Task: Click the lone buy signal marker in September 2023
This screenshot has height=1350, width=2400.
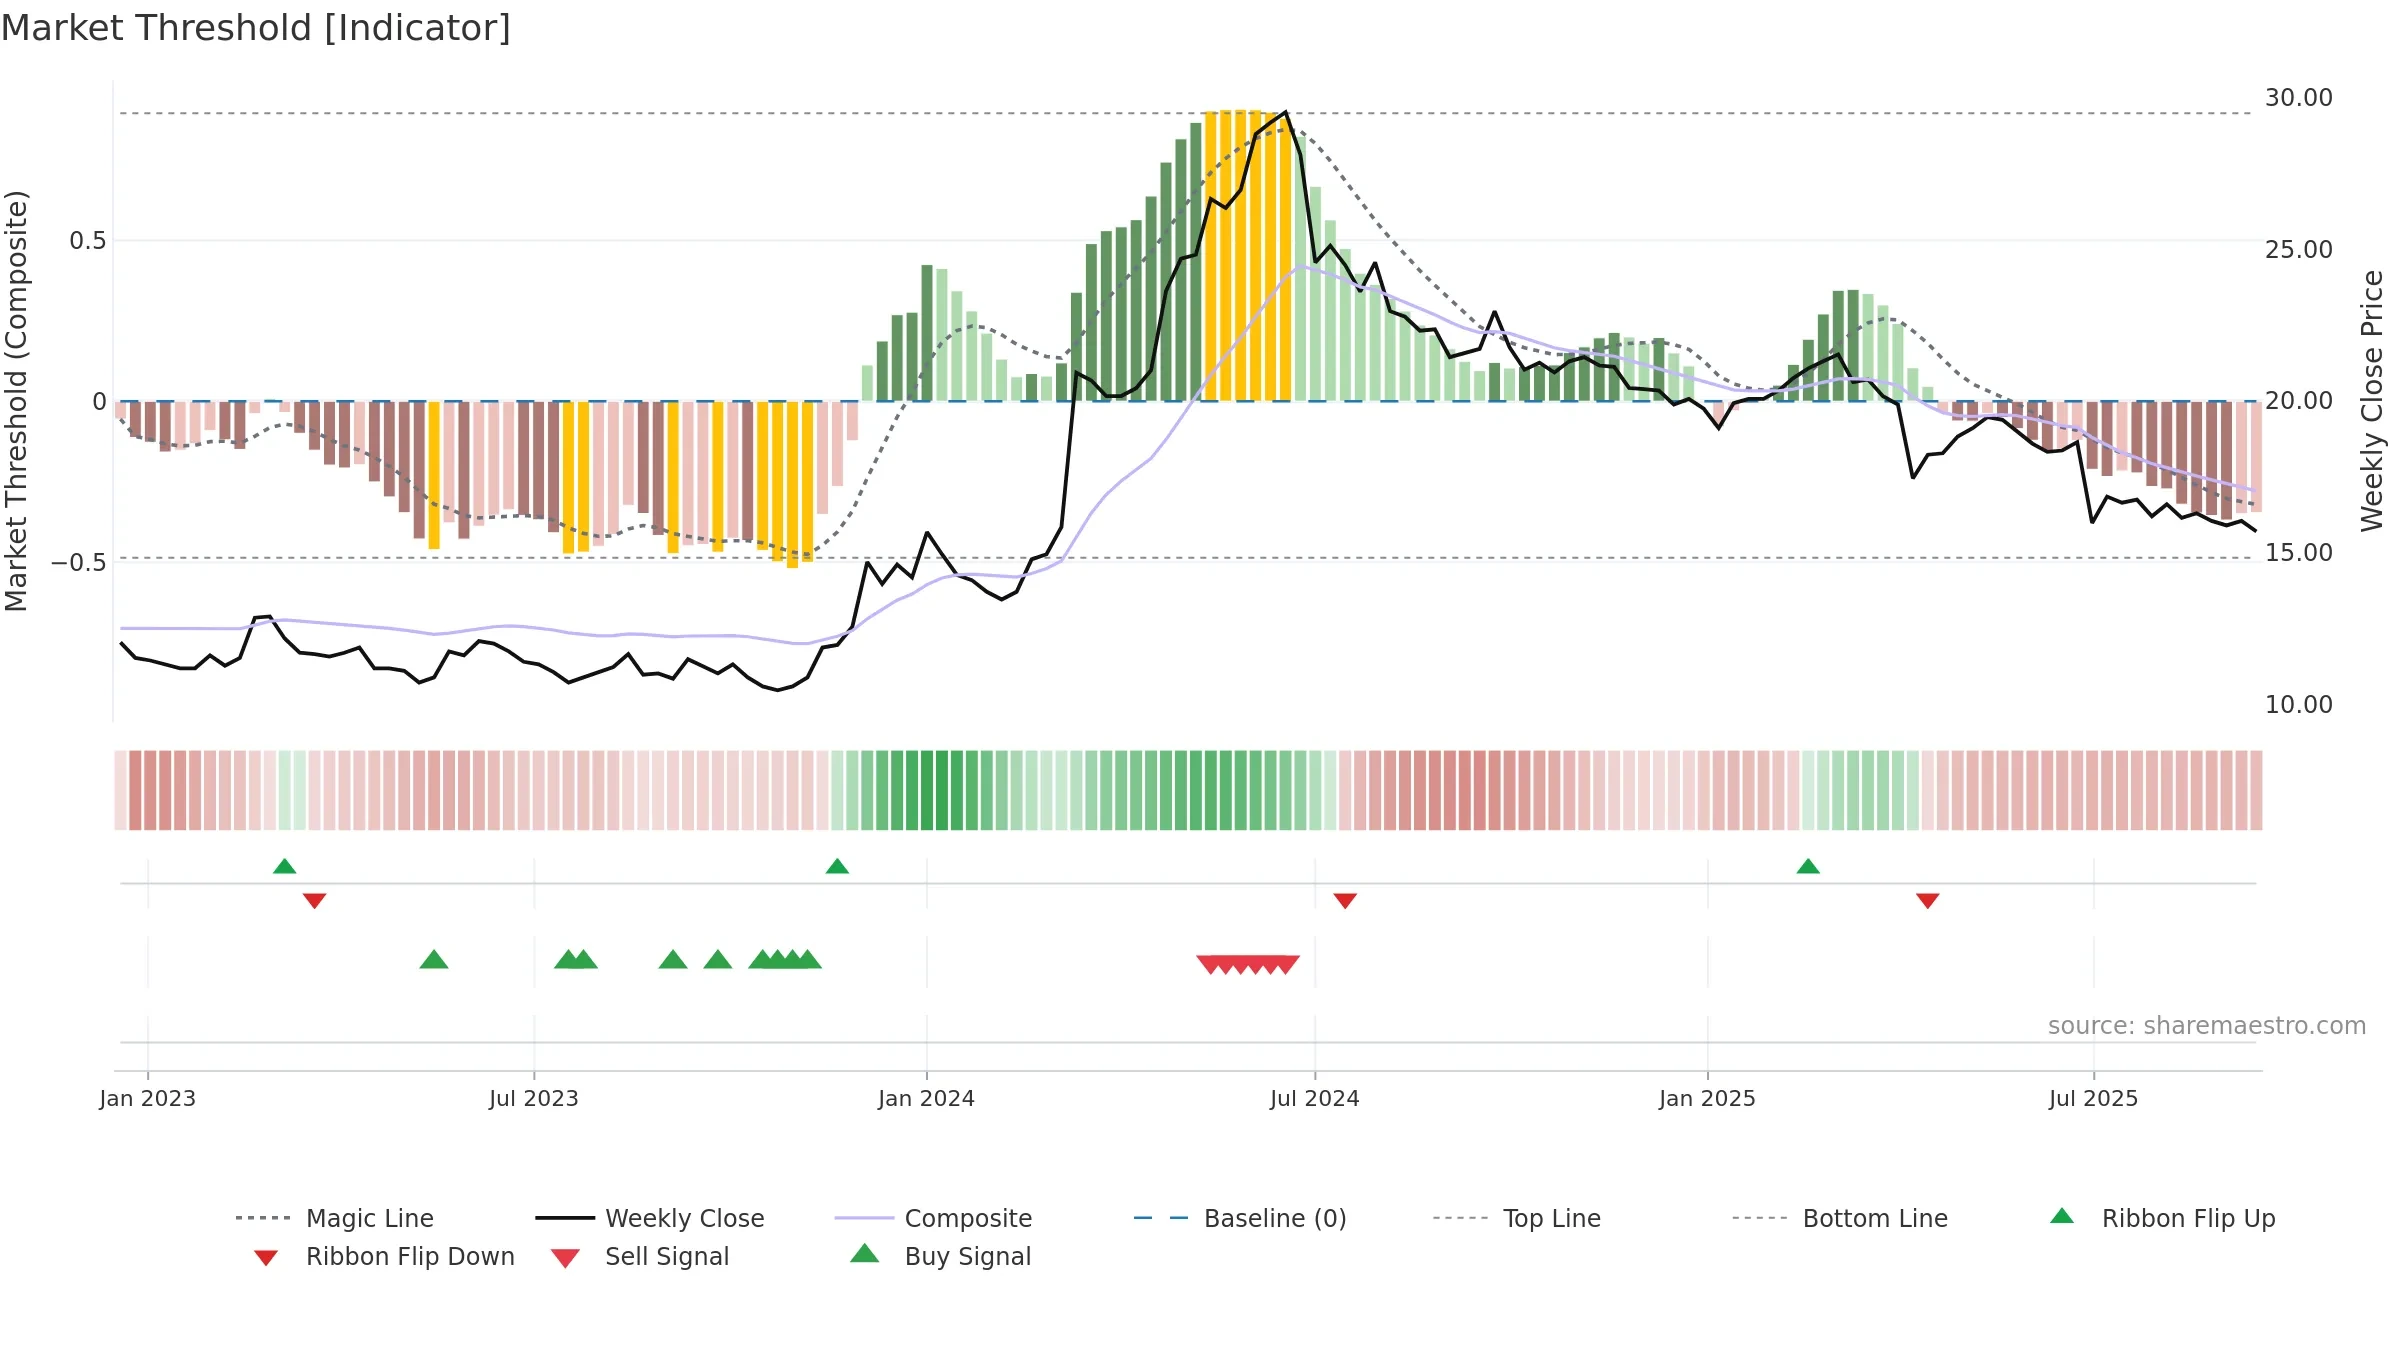Action: pos(673,959)
